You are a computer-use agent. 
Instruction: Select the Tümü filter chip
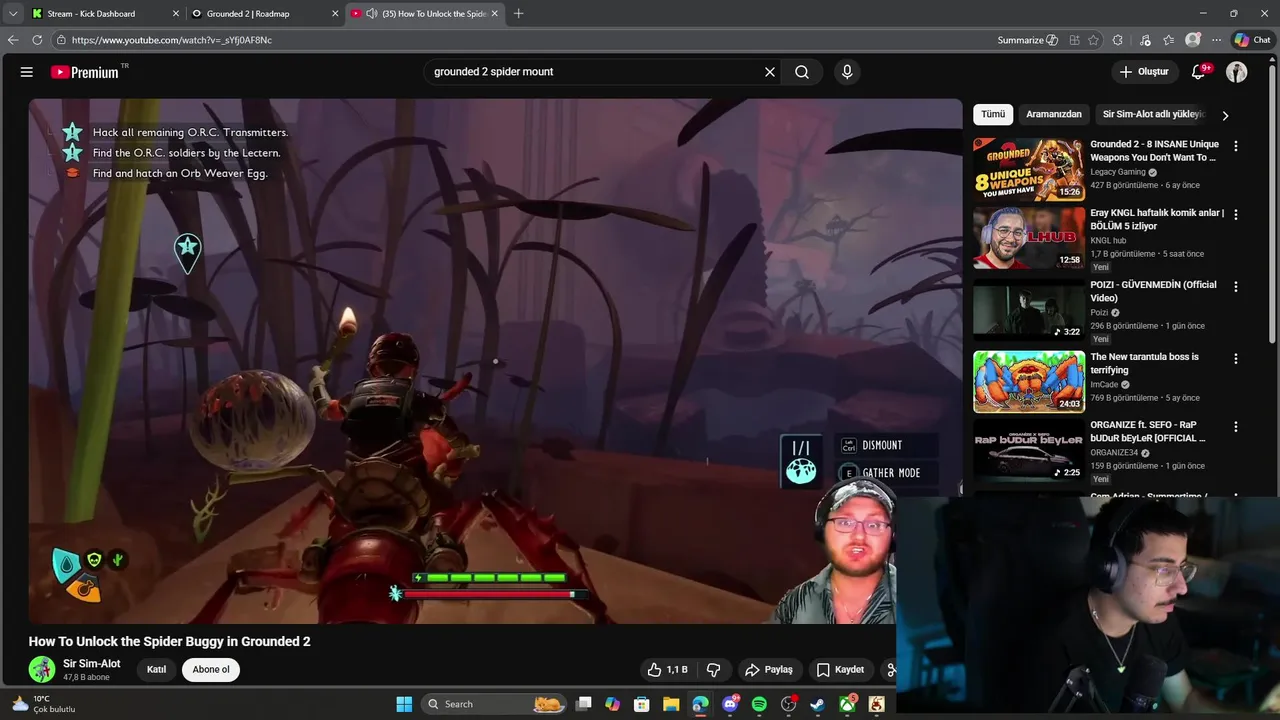pos(993,115)
